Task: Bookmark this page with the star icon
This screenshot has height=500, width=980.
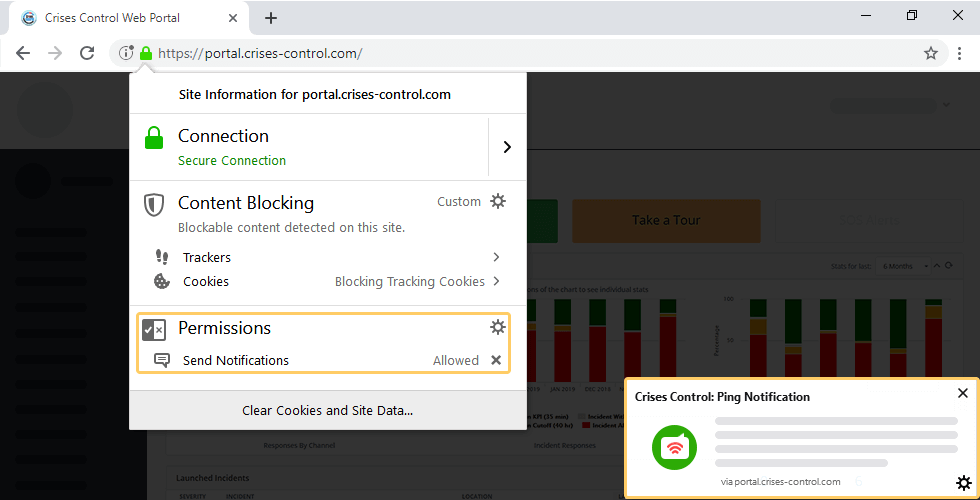Action: 931,53
